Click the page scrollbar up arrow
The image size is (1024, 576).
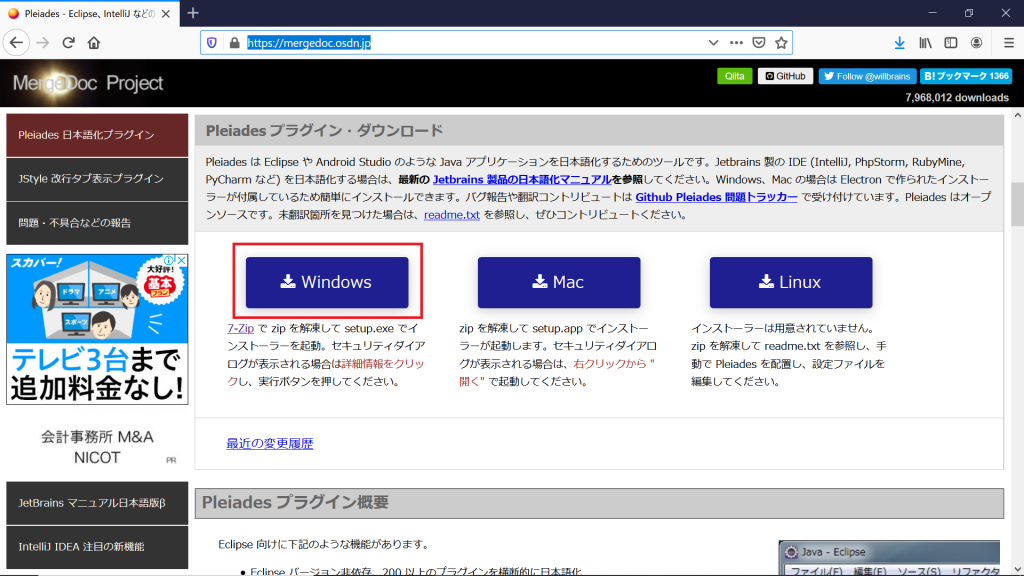point(1017,116)
